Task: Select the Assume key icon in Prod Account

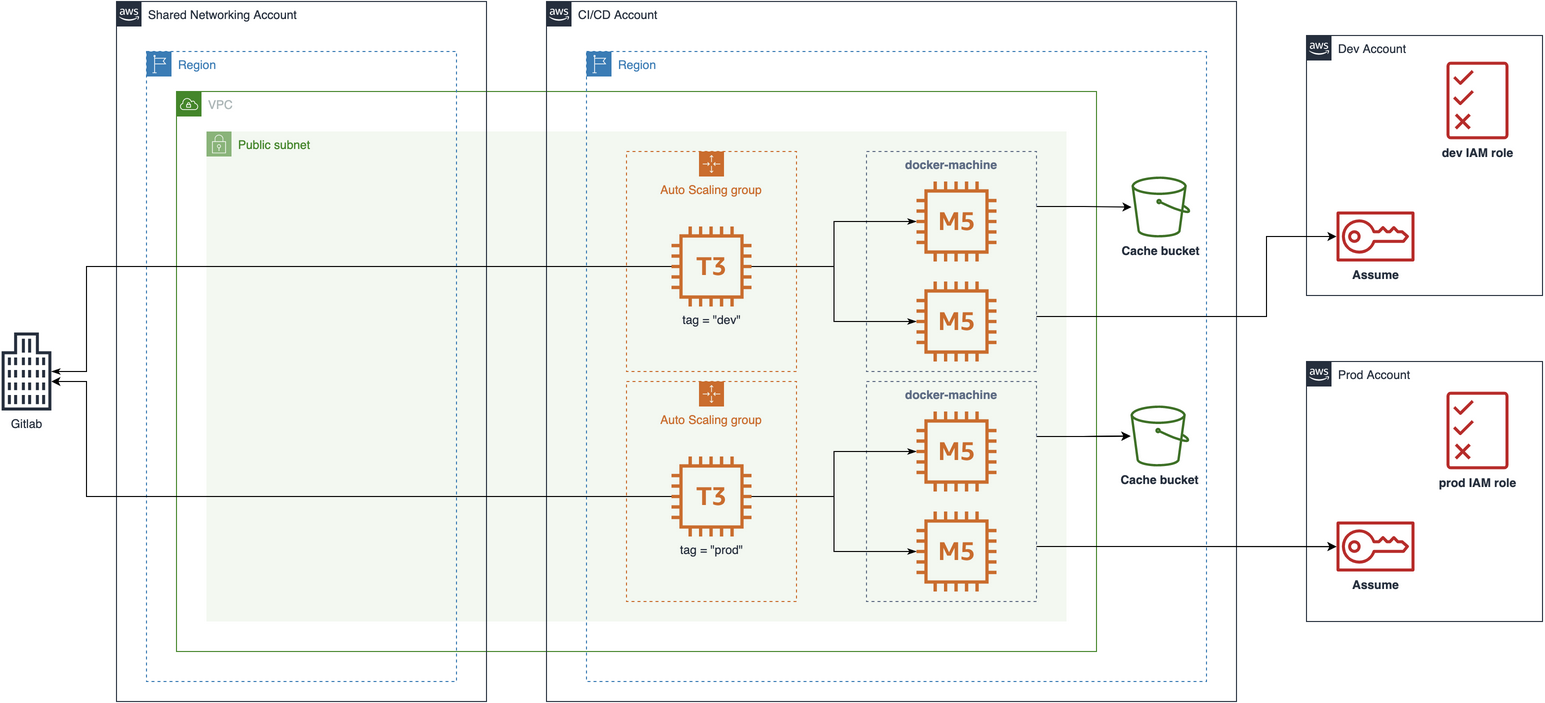Action: pos(1375,546)
